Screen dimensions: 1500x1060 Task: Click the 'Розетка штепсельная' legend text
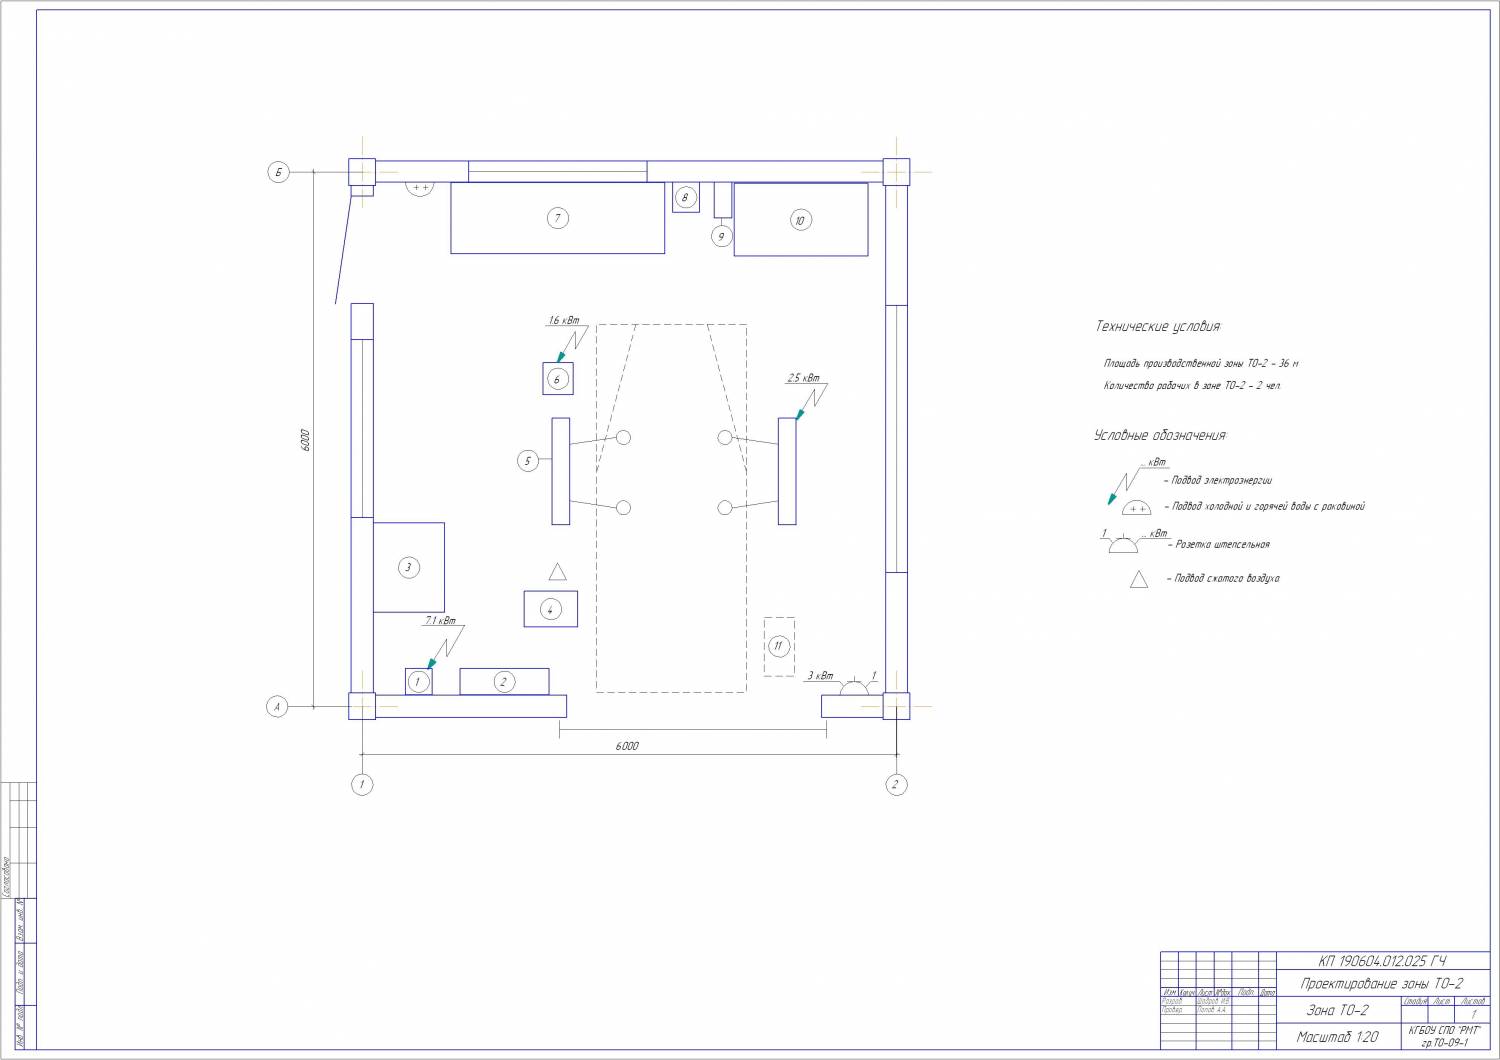click(1218, 545)
